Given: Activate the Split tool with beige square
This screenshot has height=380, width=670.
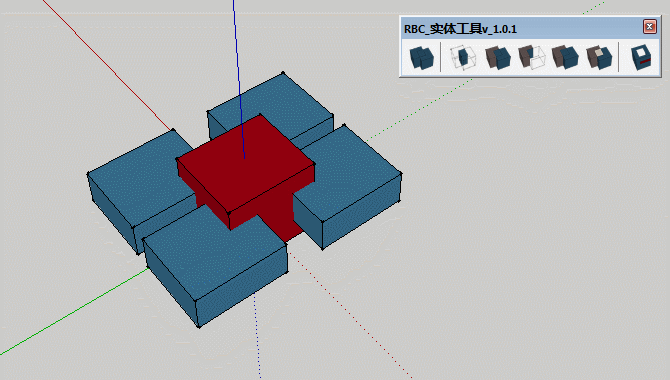Looking at the screenshot, I should (x=599, y=57).
